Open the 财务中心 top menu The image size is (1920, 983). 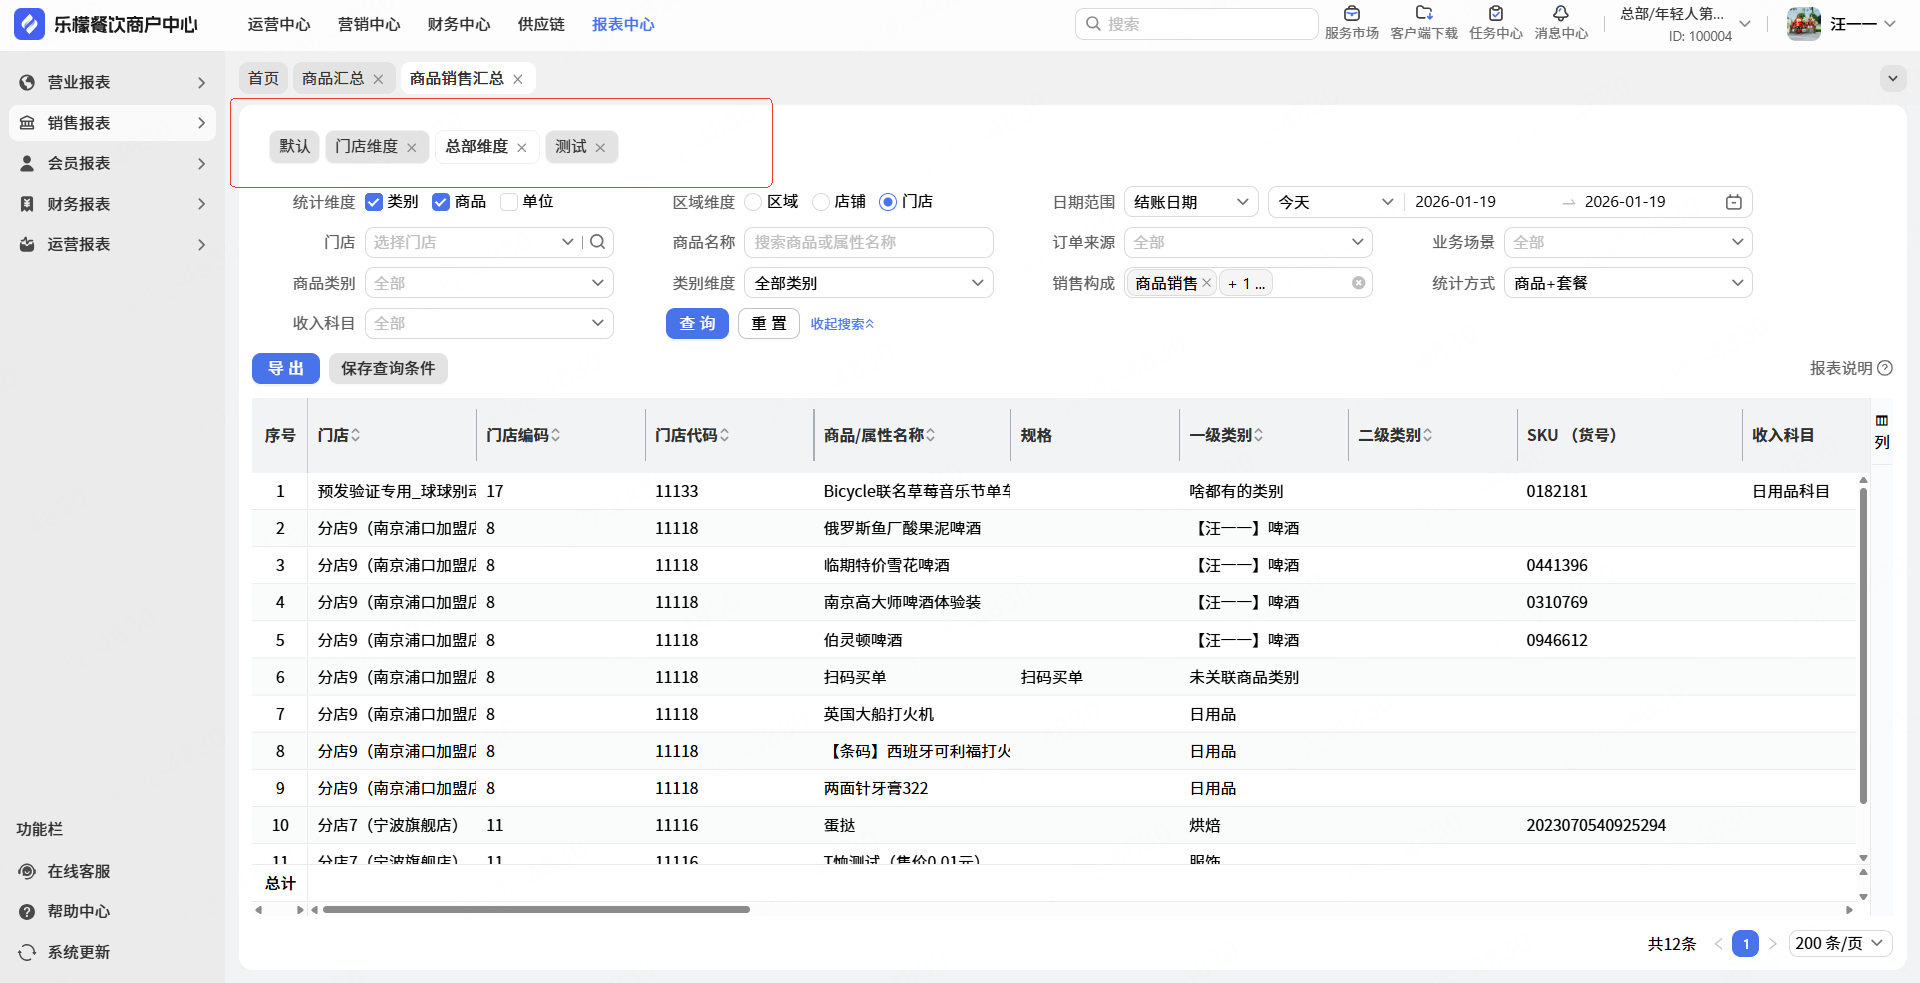[458, 24]
